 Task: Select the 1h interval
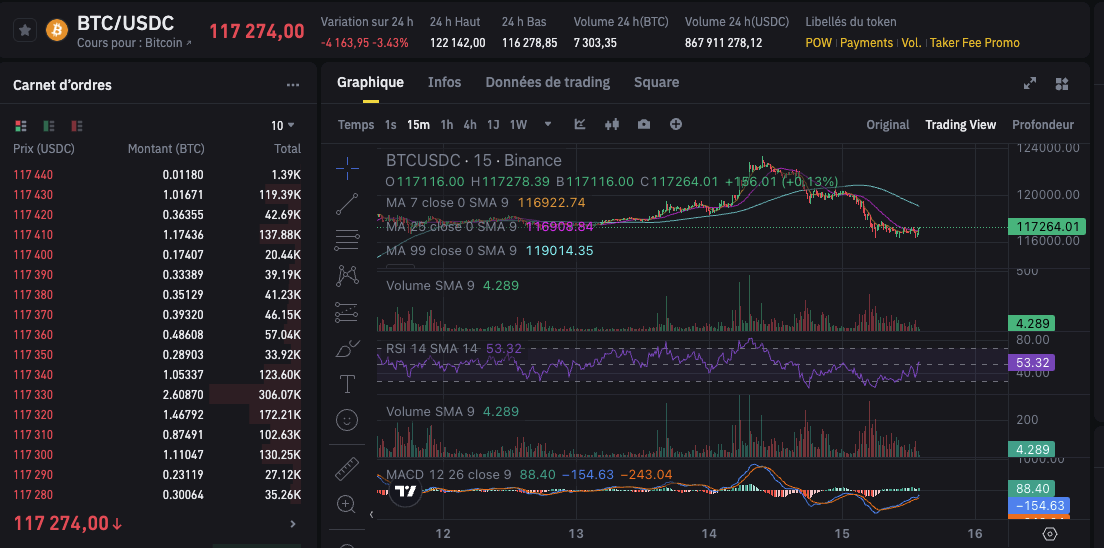446,125
